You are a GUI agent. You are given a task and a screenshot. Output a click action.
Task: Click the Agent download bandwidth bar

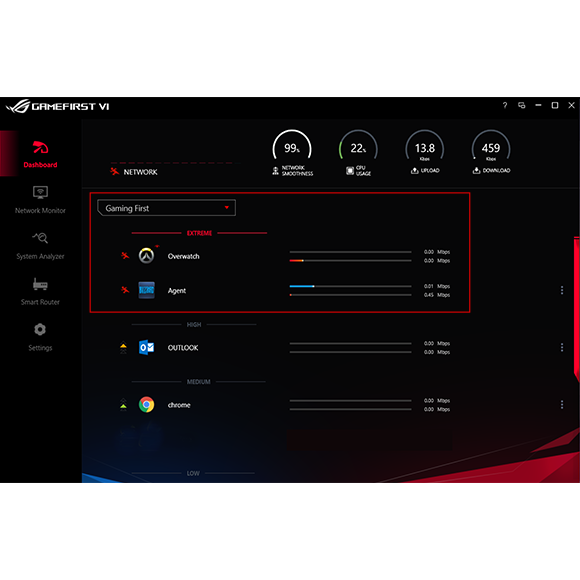point(350,295)
